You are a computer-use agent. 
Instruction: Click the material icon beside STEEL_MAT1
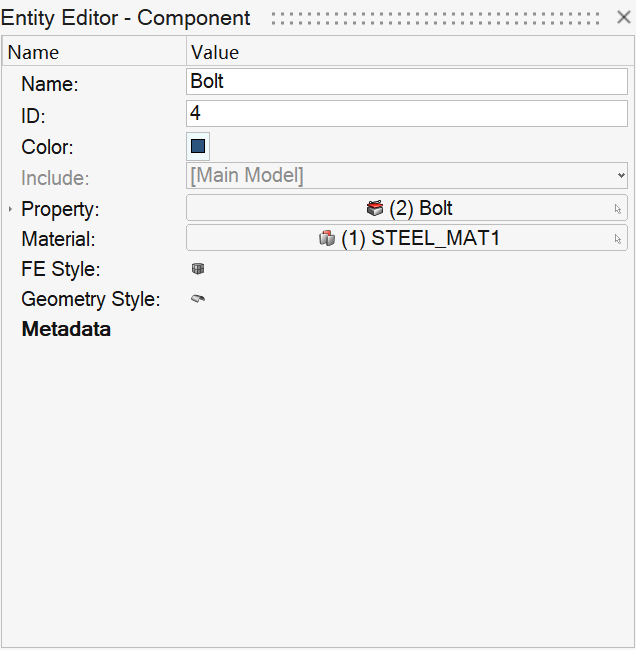click(326, 238)
